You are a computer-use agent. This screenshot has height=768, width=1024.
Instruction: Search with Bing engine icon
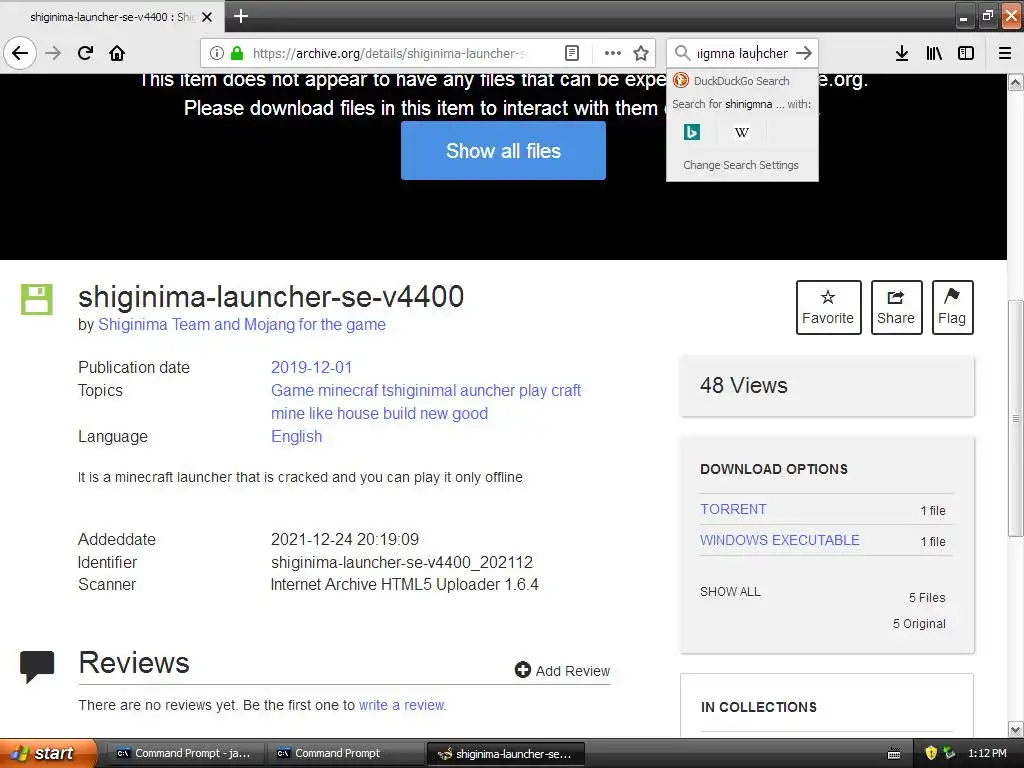point(692,132)
